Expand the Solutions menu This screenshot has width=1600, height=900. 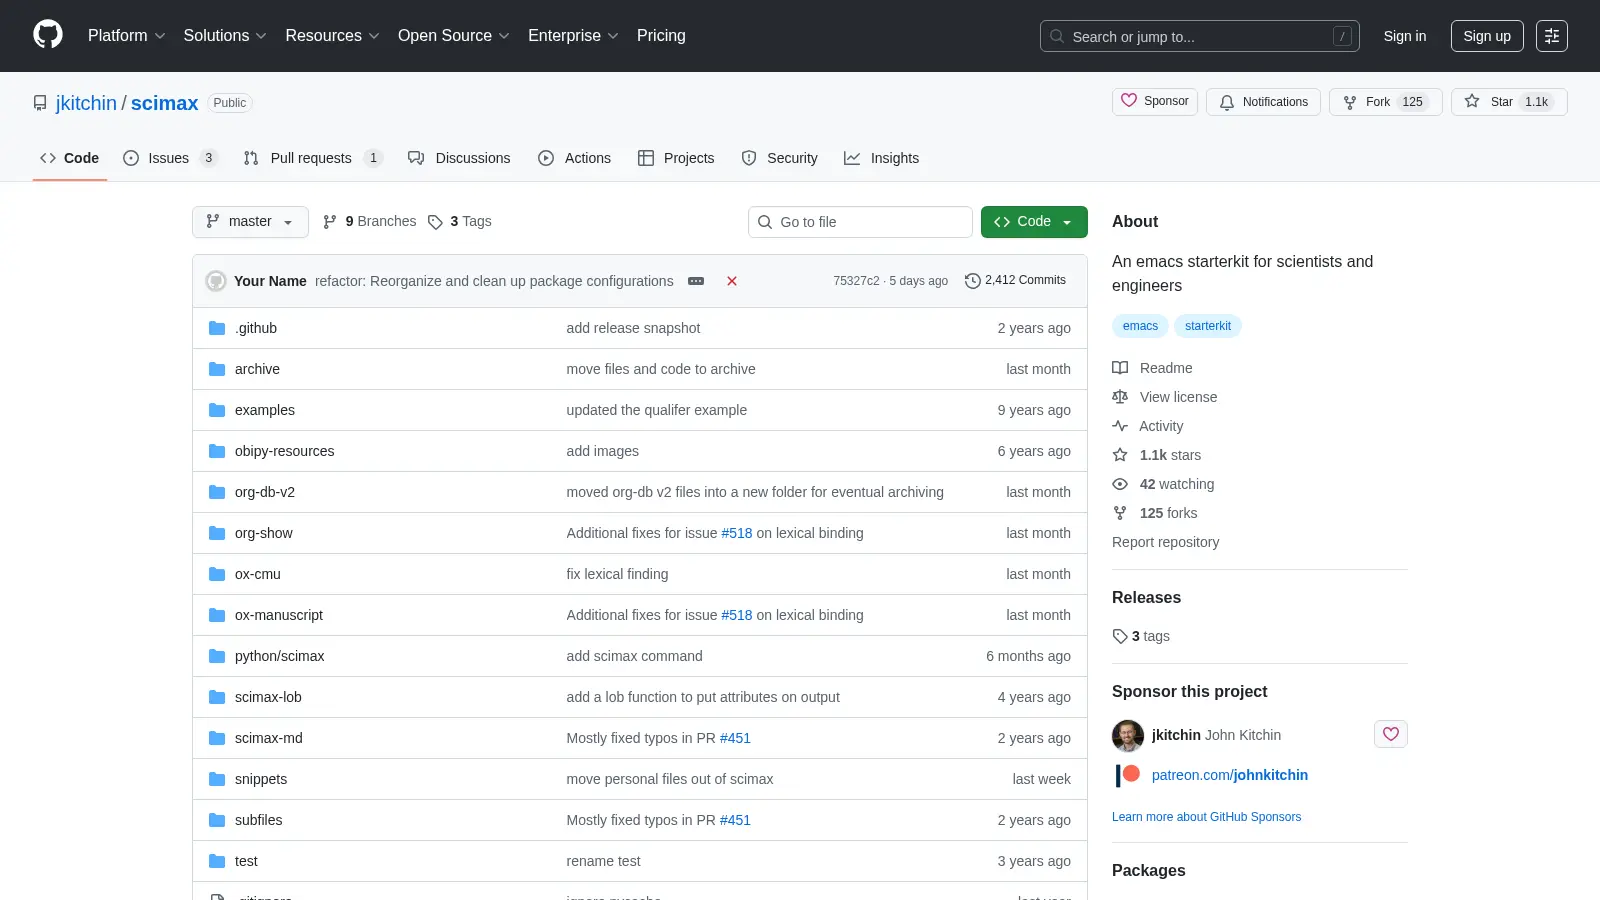point(225,36)
